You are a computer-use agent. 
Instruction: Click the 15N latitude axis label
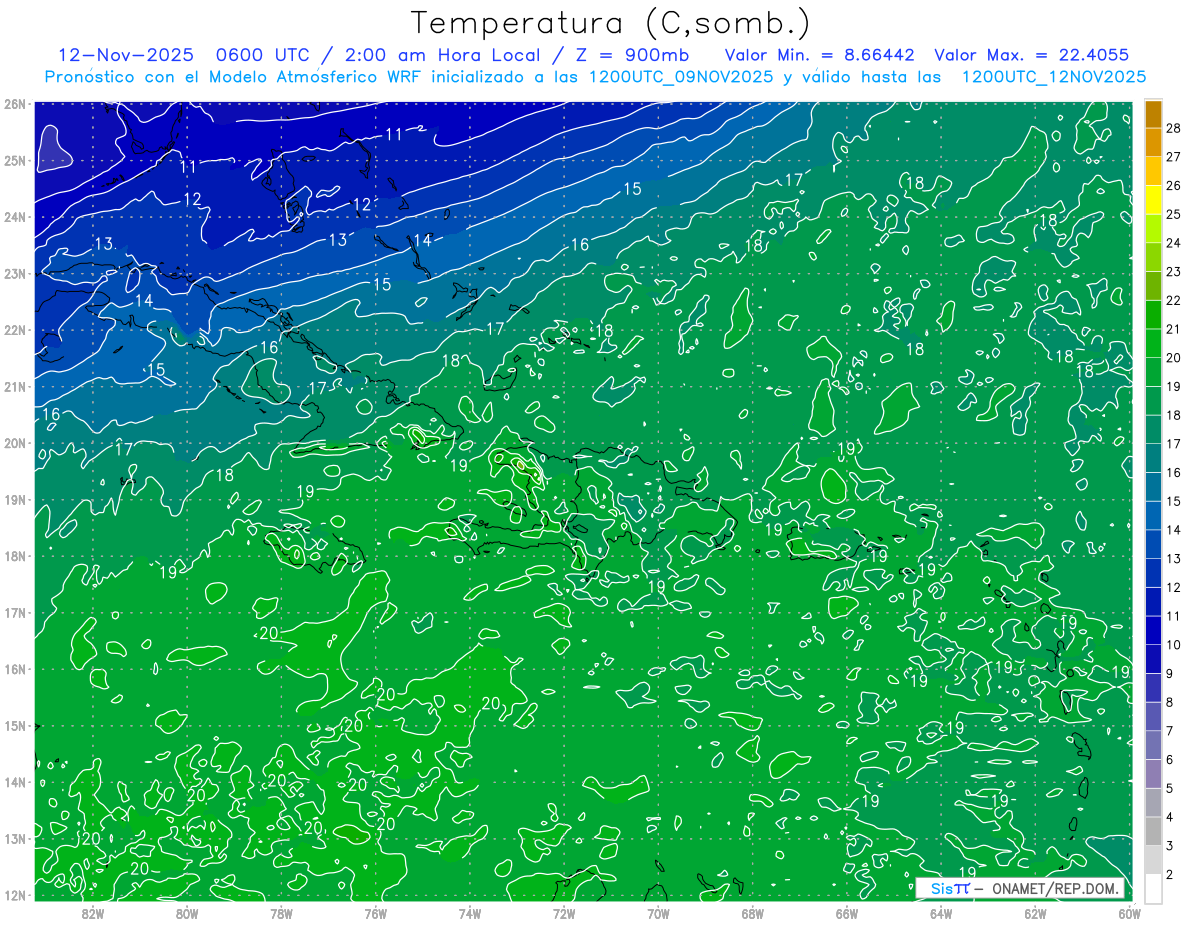pos(14,725)
